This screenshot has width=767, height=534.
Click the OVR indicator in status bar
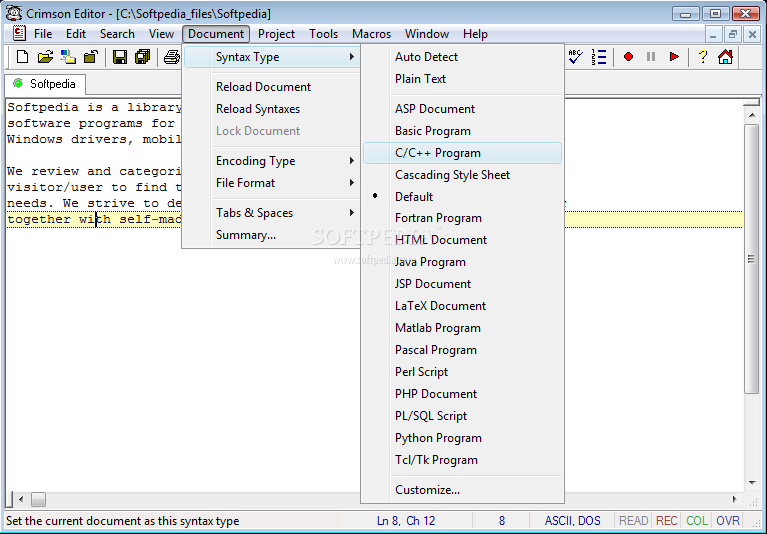point(728,521)
